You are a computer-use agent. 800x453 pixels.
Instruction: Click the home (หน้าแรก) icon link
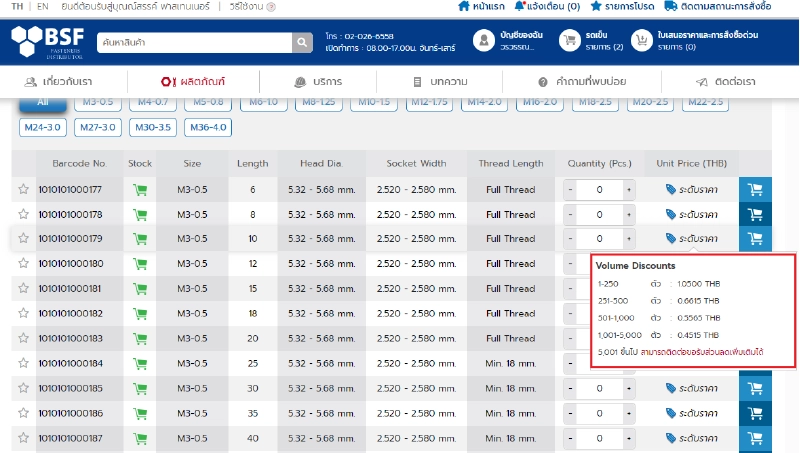pos(464,6)
